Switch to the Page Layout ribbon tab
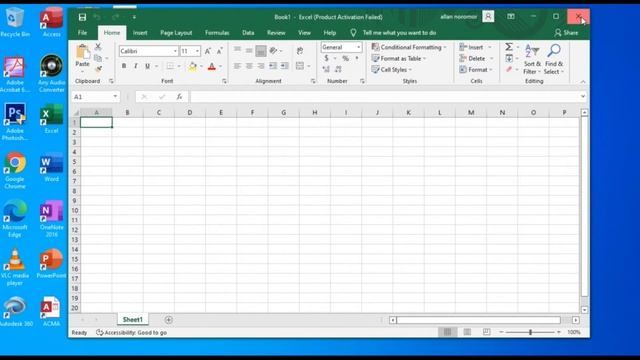 click(176, 33)
